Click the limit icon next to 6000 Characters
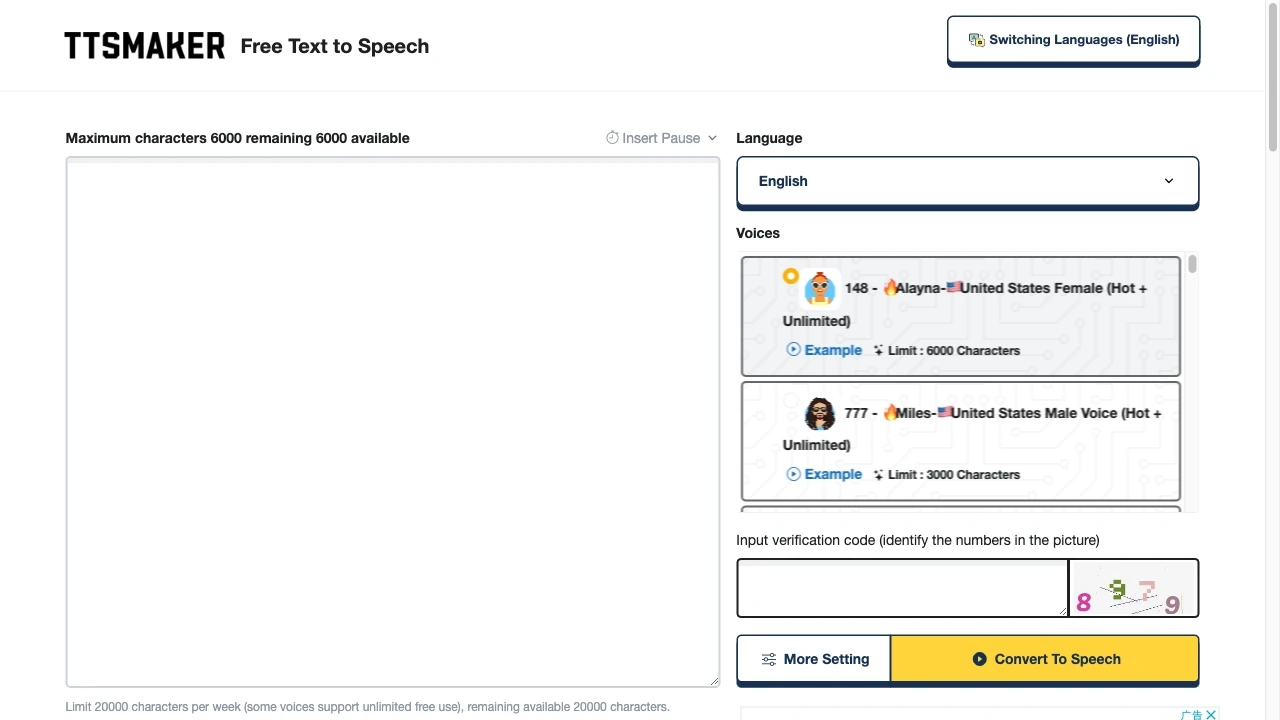Image resolution: width=1280 pixels, height=720 pixels. point(878,350)
